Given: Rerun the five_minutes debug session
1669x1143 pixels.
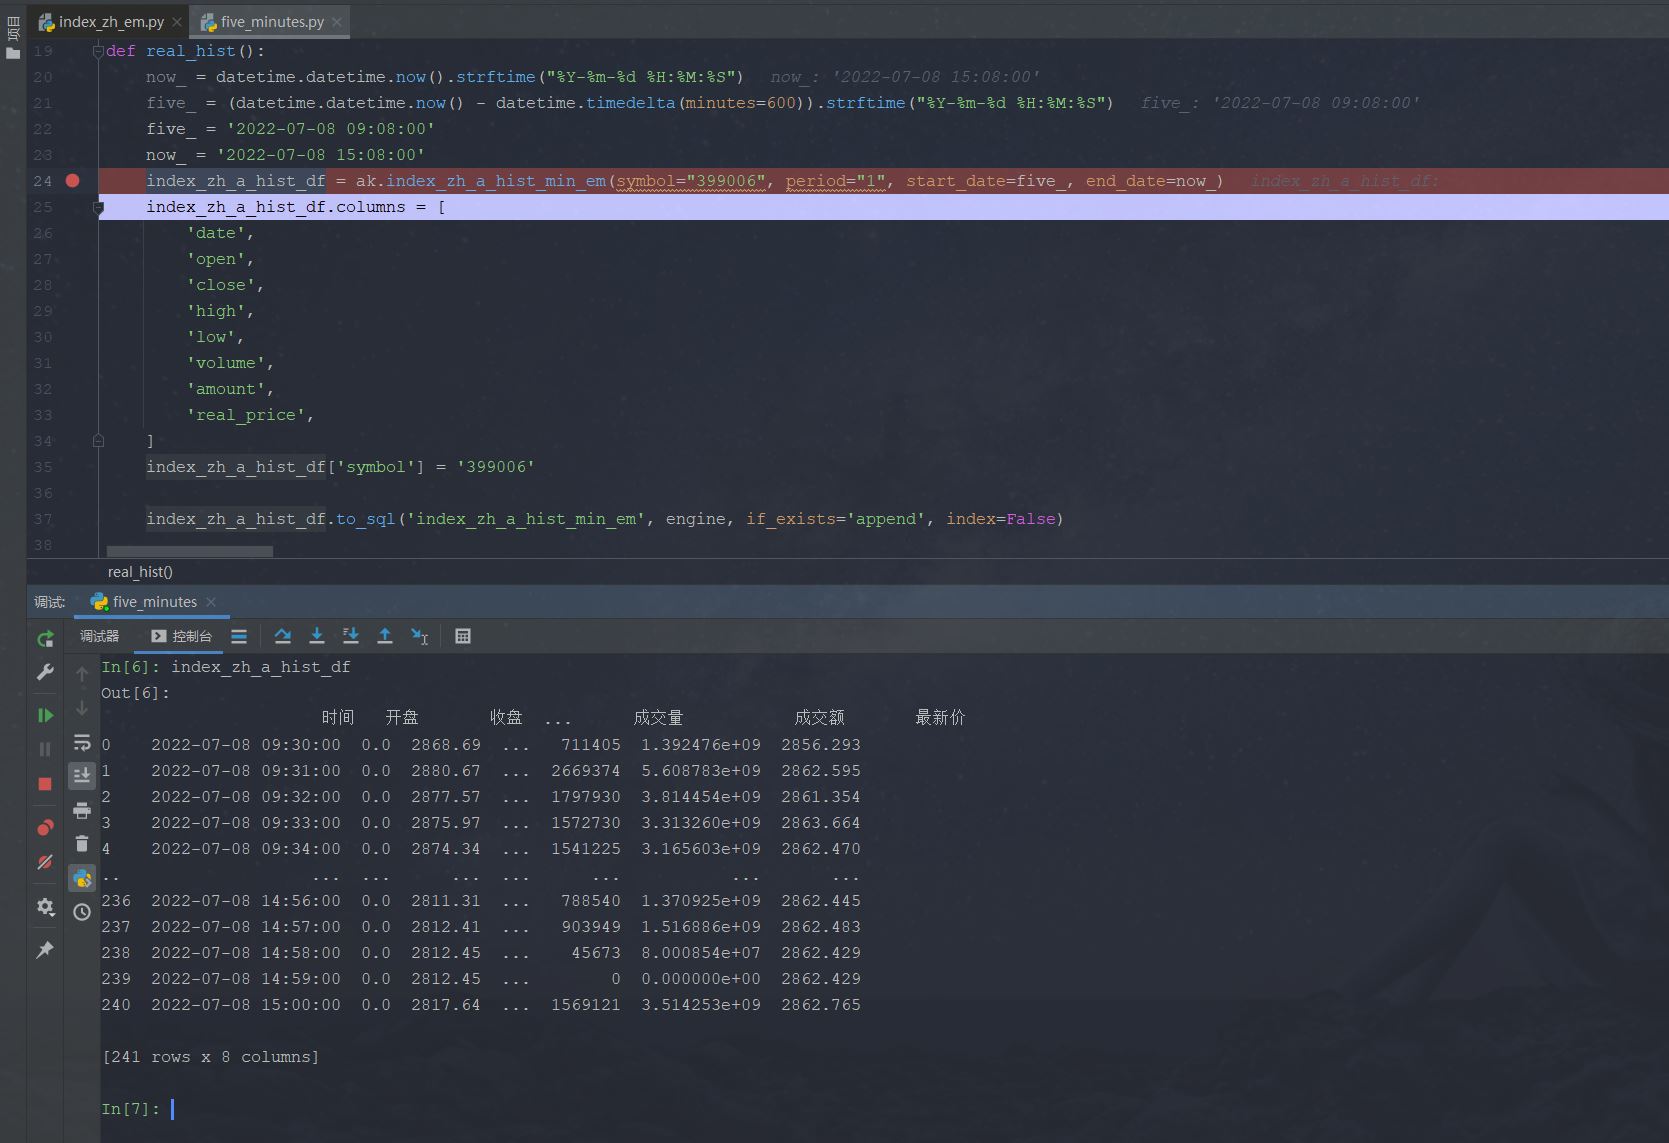Looking at the screenshot, I should point(45,638).
